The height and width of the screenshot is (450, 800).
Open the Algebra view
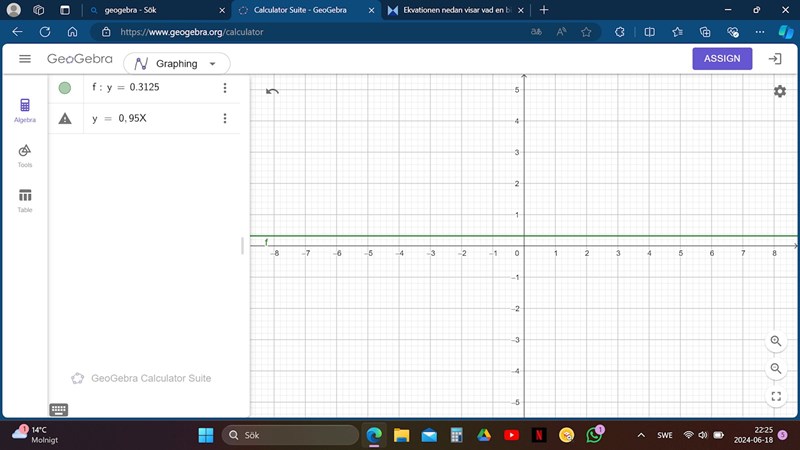[x=25, y=109]
